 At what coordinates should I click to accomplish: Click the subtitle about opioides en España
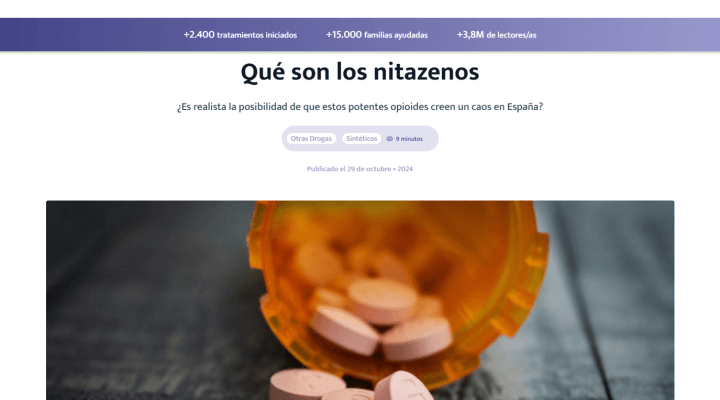pos(360,107)
